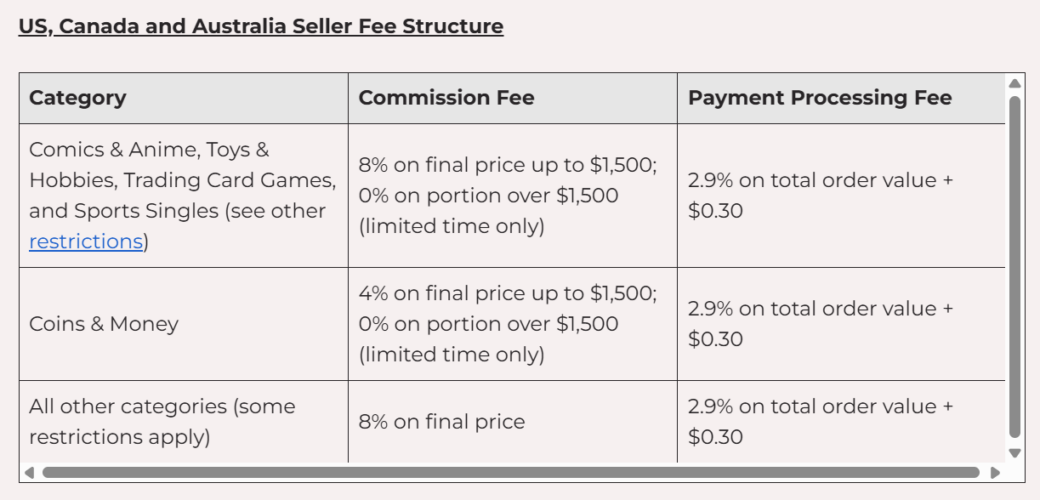Click the 4% on final price cell

pyautogui.click(x=513, y=324)
